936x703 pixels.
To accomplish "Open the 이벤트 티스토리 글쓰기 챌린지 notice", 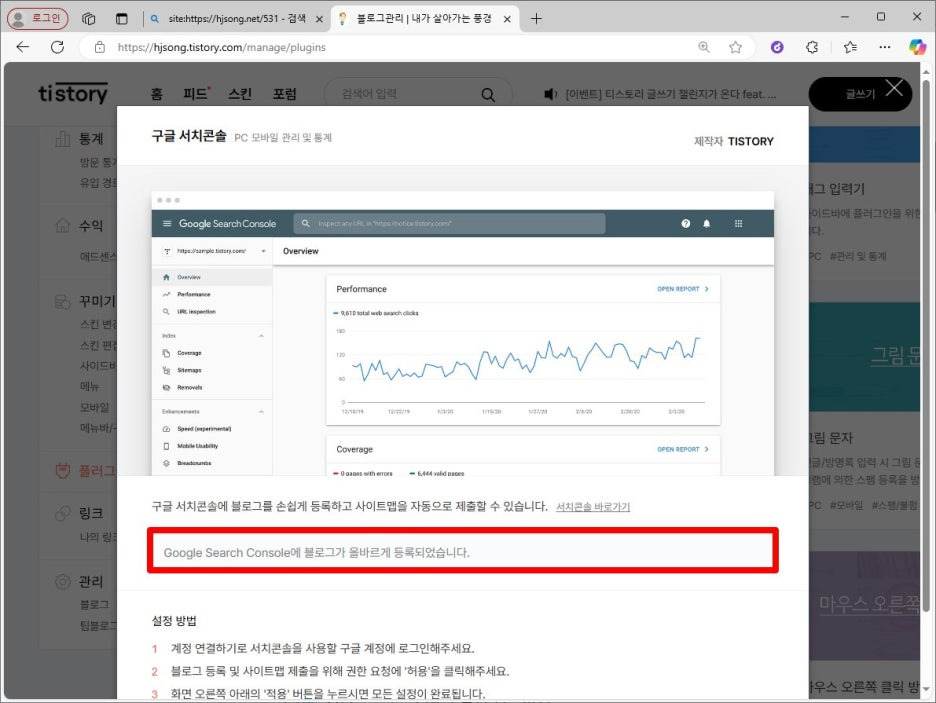I will point(670,94).
